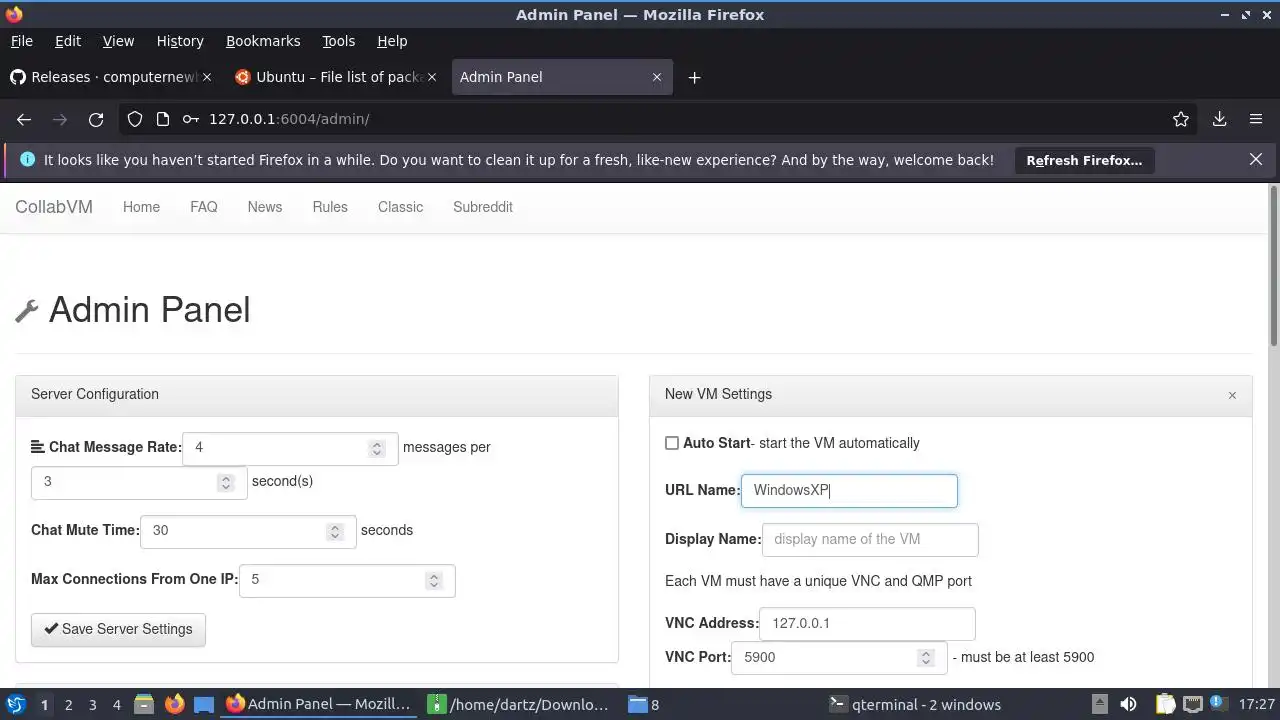Open the File menu
This screenshot has height=720, width=1280.
21,41
